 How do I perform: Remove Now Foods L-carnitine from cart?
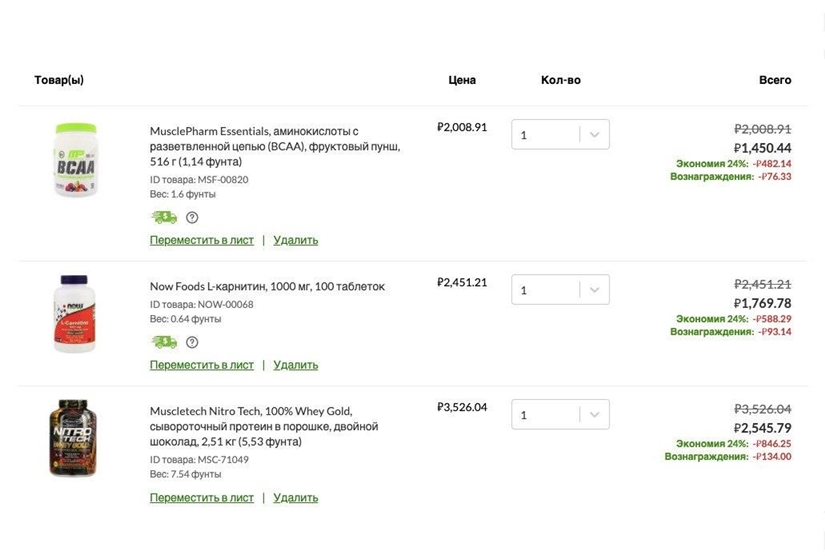point(295,365)
